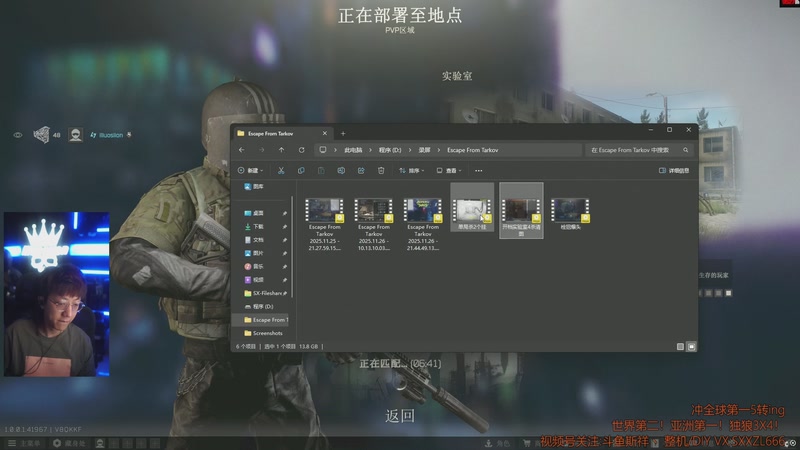Image resolution: width=800 pixels, height=450 pixels.
Task: Click 返回 to cancel game matchmaking
Action: click(400, 416)
